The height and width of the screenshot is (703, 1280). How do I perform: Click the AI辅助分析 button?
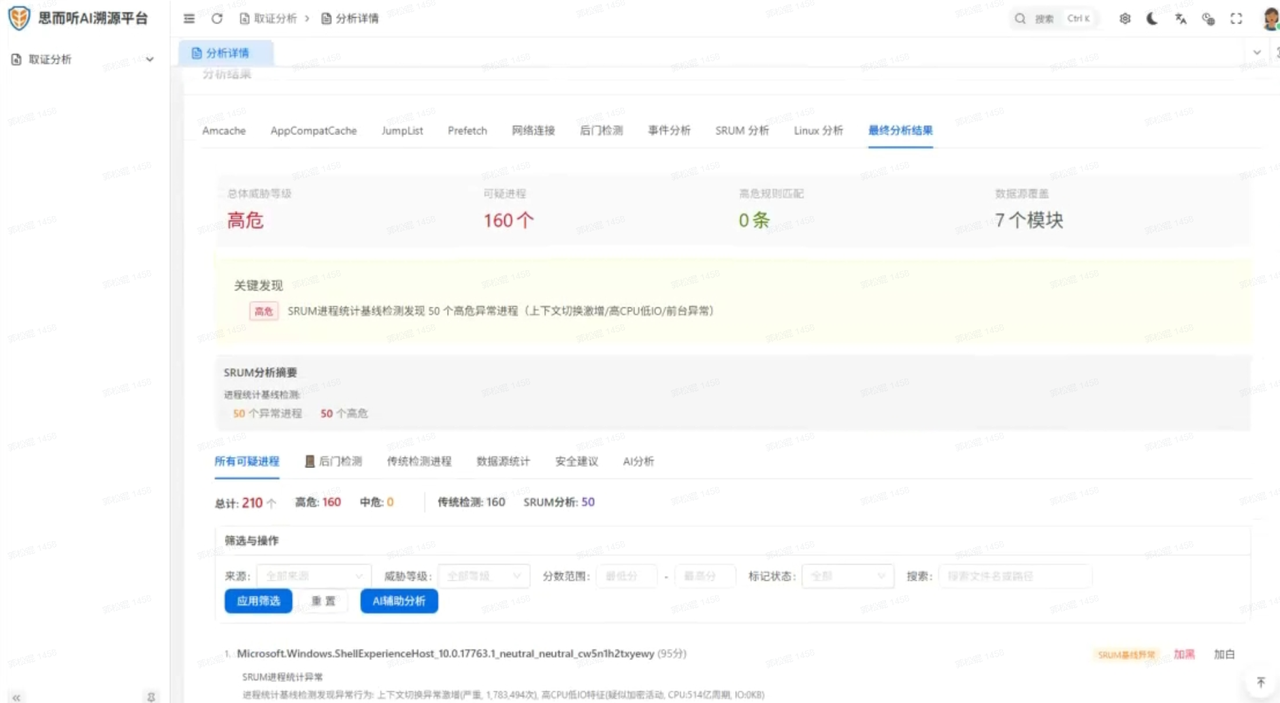pyautogui.click(x=399, y=601)
